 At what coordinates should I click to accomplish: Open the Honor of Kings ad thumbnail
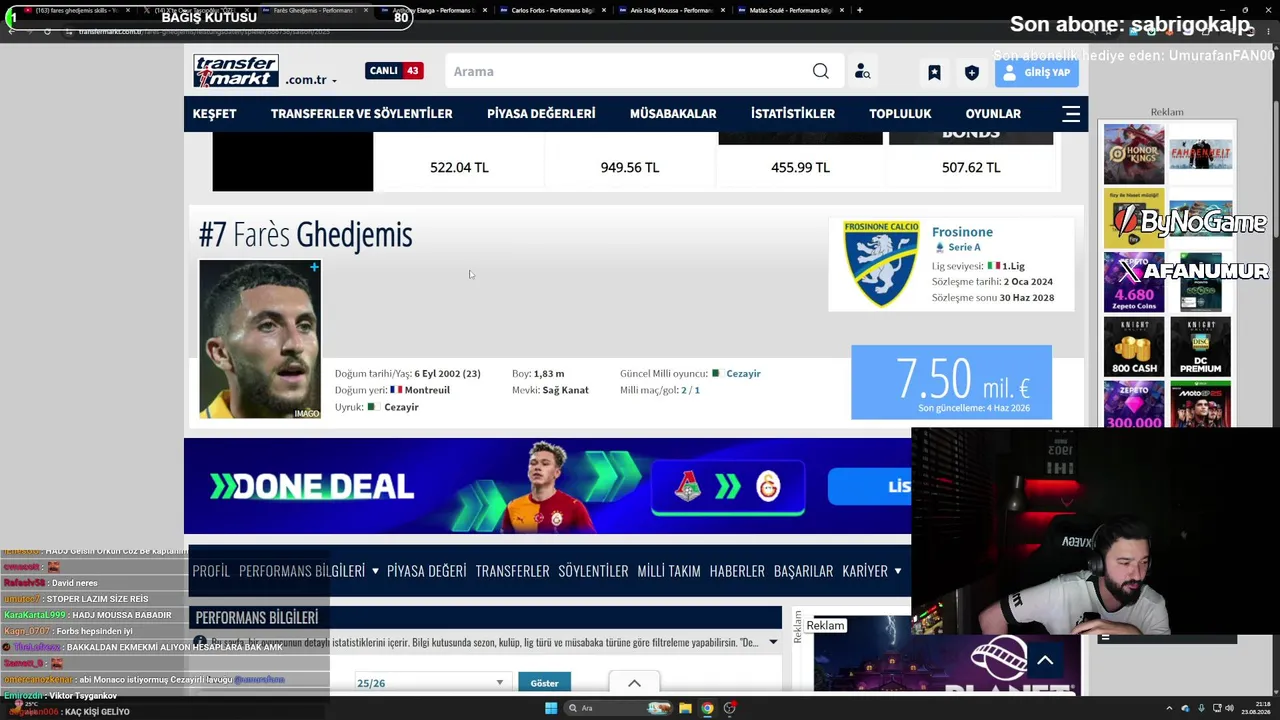[x=1134, y=154]
